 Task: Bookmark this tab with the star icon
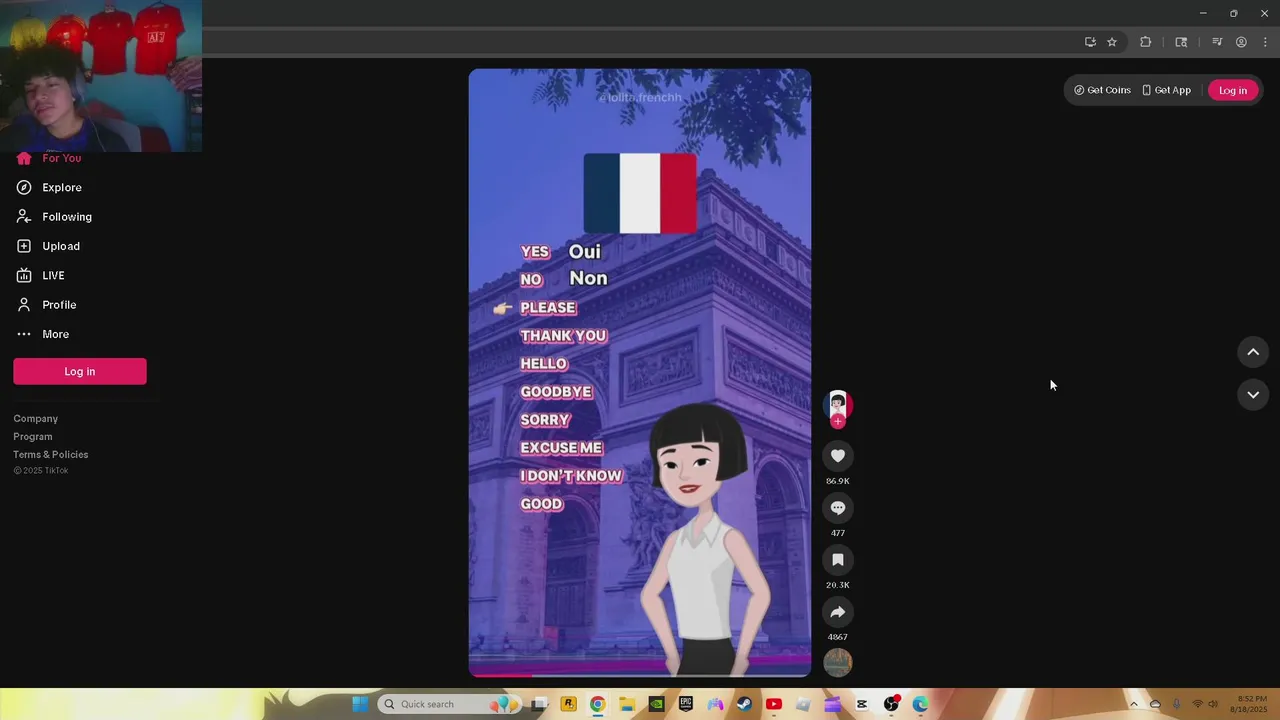(1111, 42)
